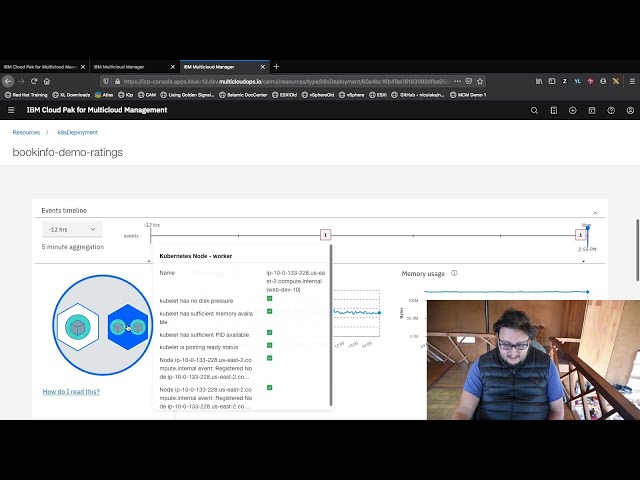
Task: Click the Kubernetes Node - worker heading
Action: 196,256
